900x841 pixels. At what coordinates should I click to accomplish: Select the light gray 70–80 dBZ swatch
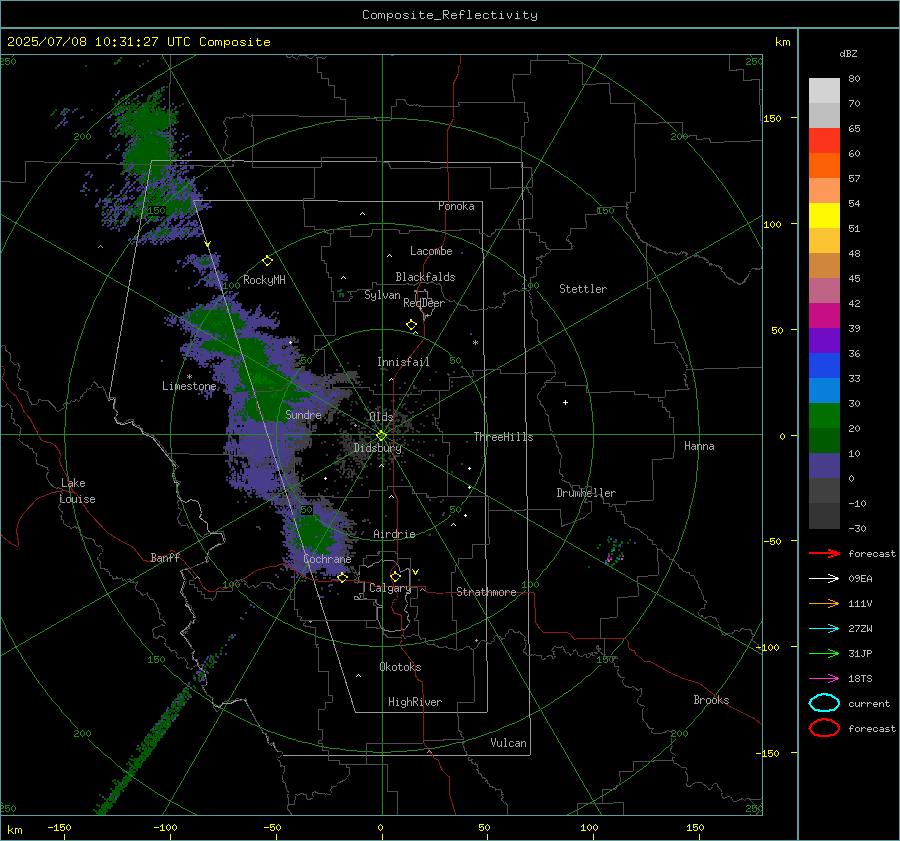(x=824, y=91)
